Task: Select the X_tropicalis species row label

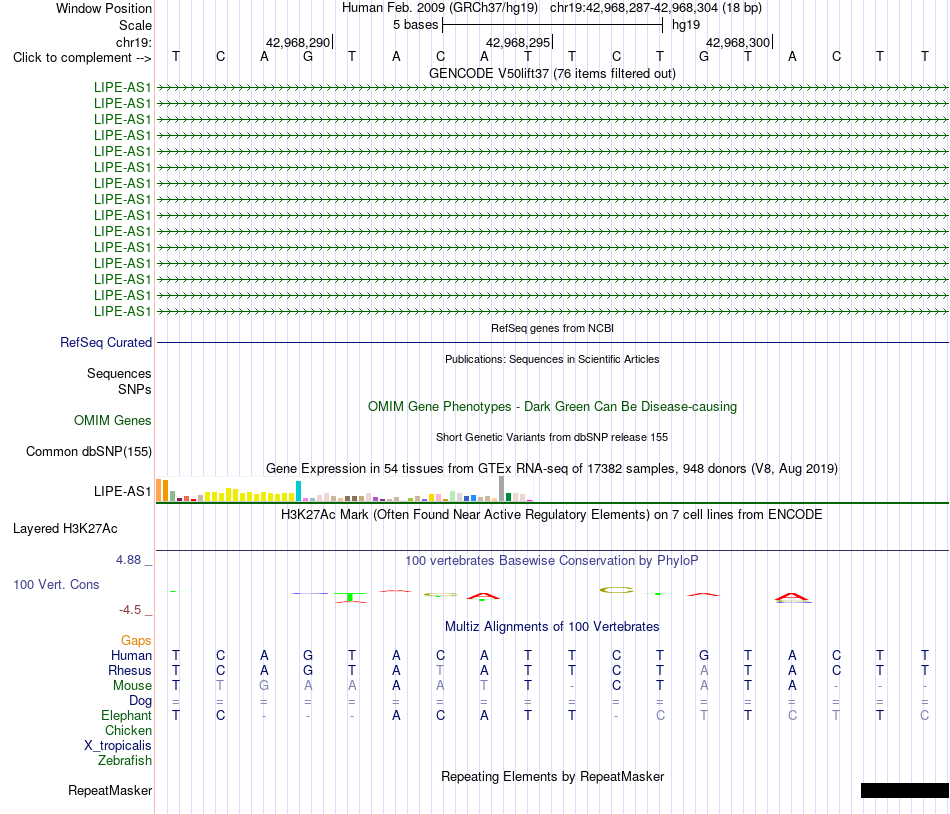Action: 118,746
